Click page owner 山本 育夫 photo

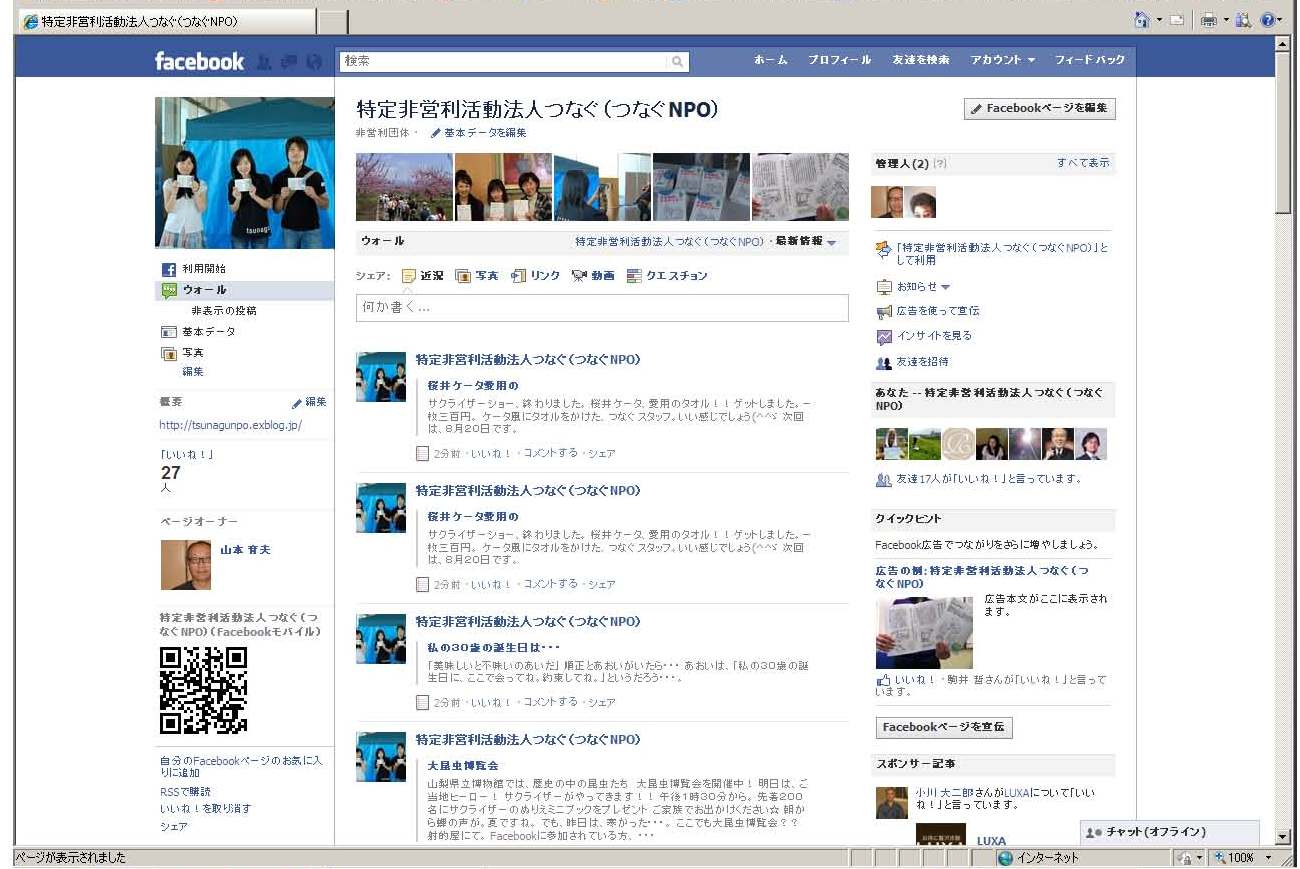(186, 565)
